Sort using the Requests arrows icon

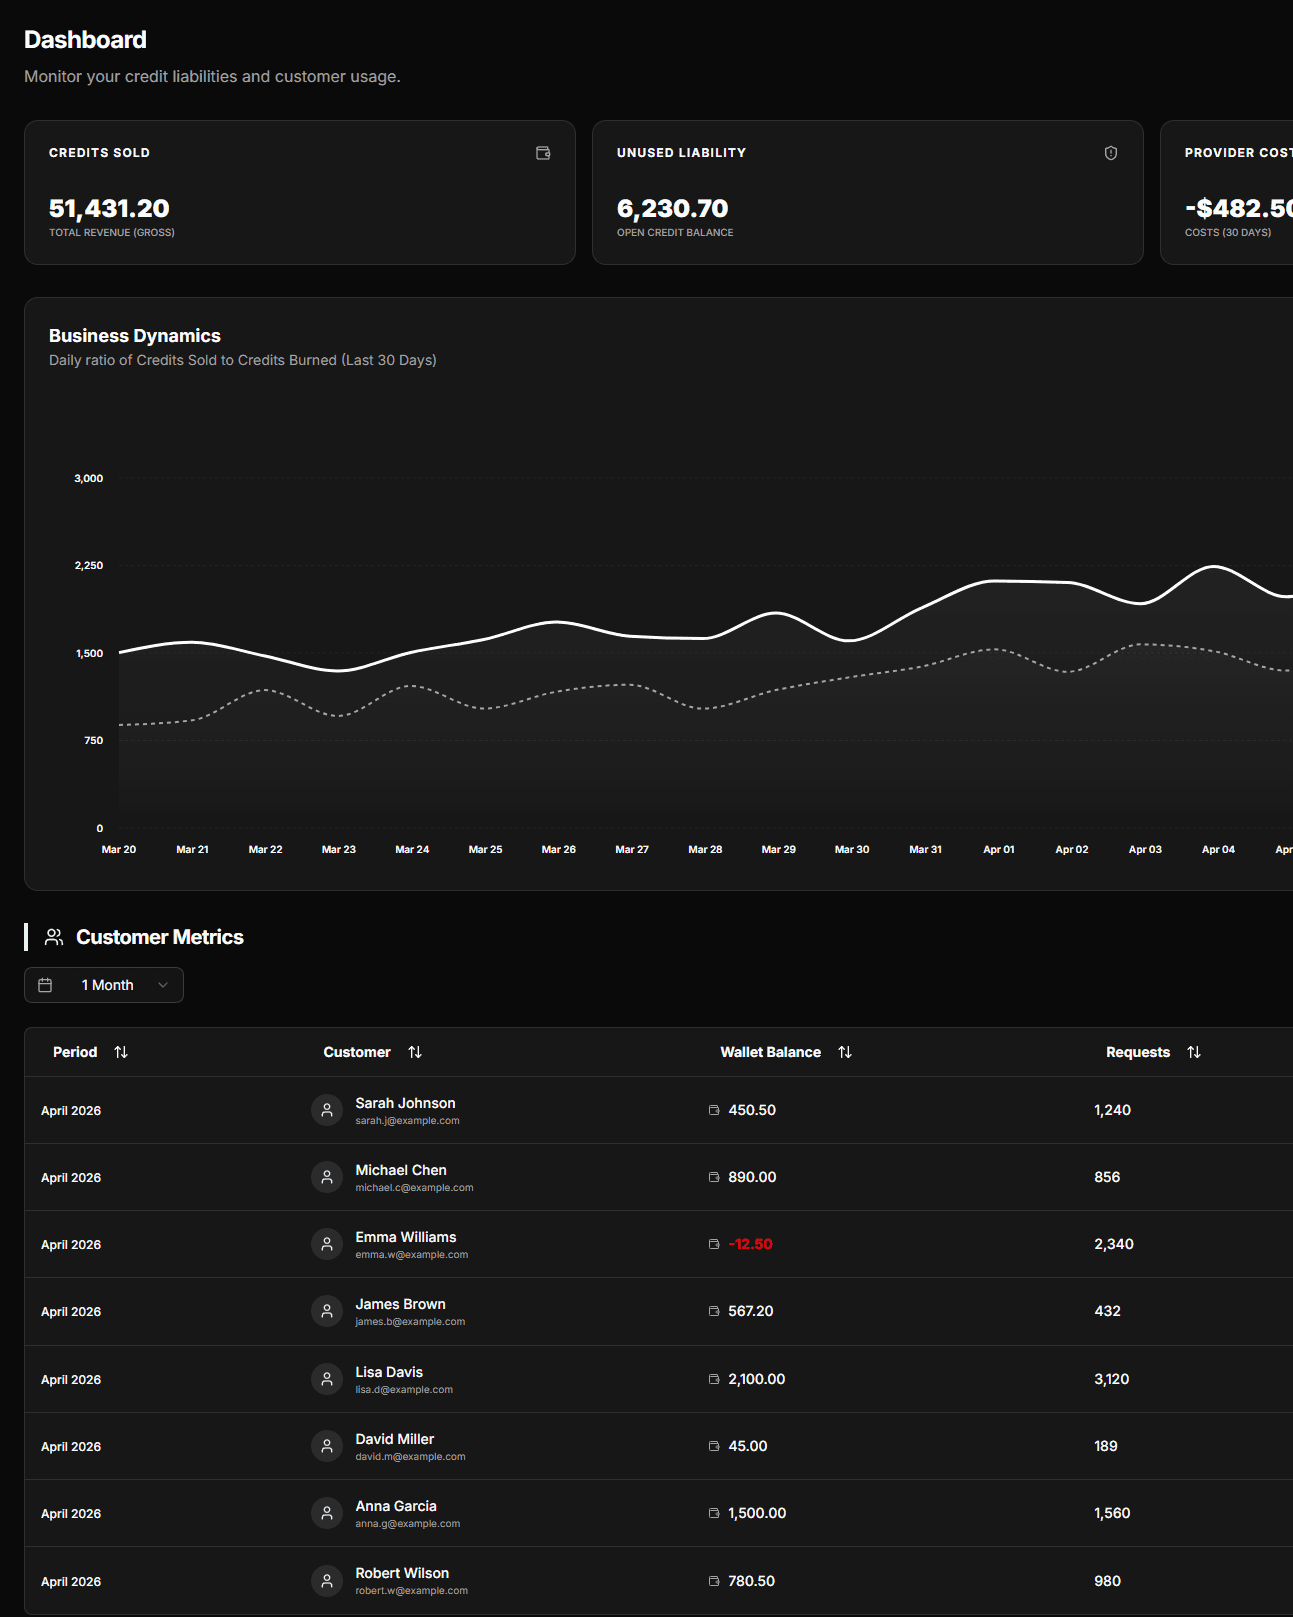(x=1194, y=1052)
